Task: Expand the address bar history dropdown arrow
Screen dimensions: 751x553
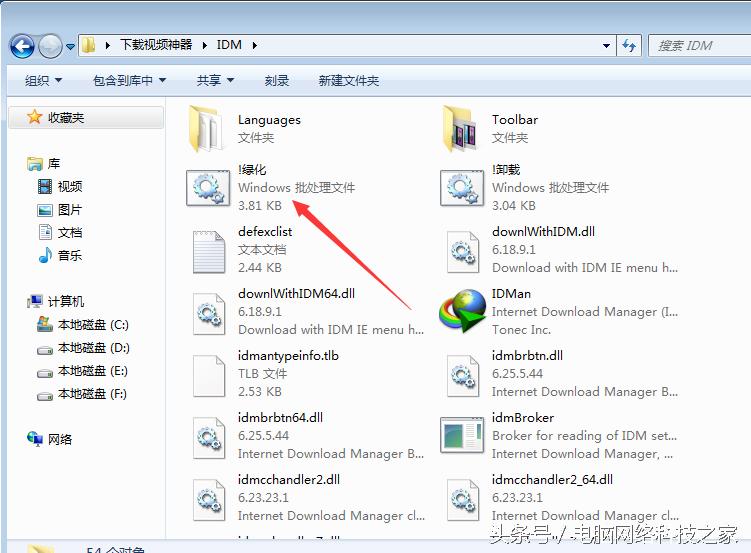Action: pos(607,45)
